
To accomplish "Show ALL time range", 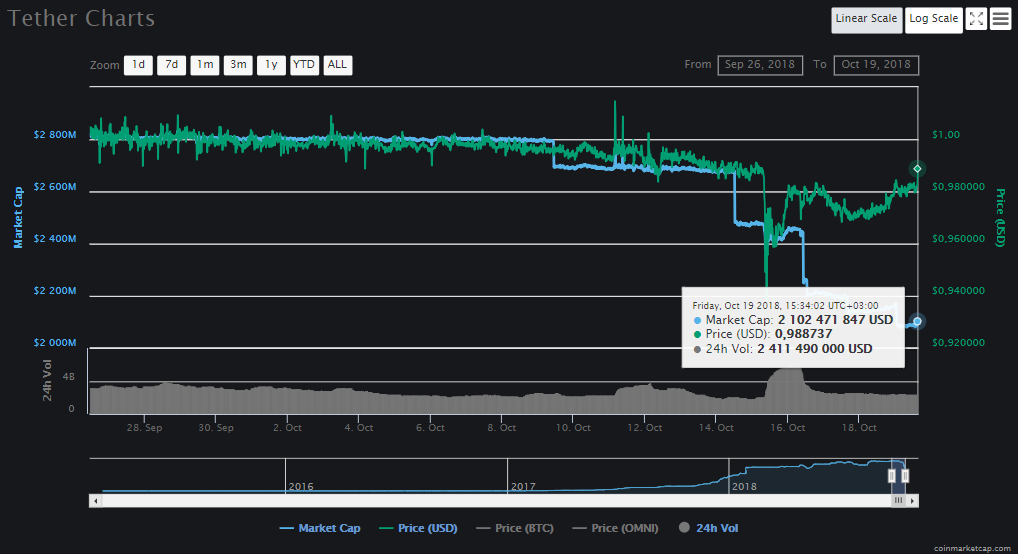I will click(338, 65).
